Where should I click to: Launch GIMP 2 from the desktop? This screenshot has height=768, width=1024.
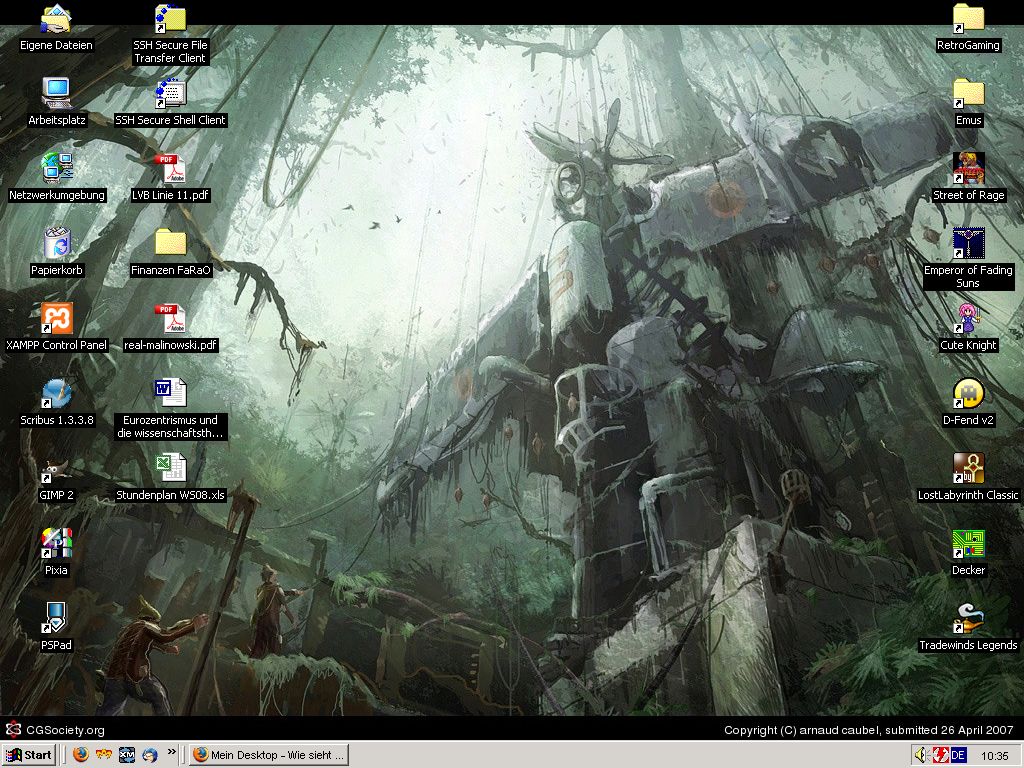pyautogui.click(x=57, y=470)
